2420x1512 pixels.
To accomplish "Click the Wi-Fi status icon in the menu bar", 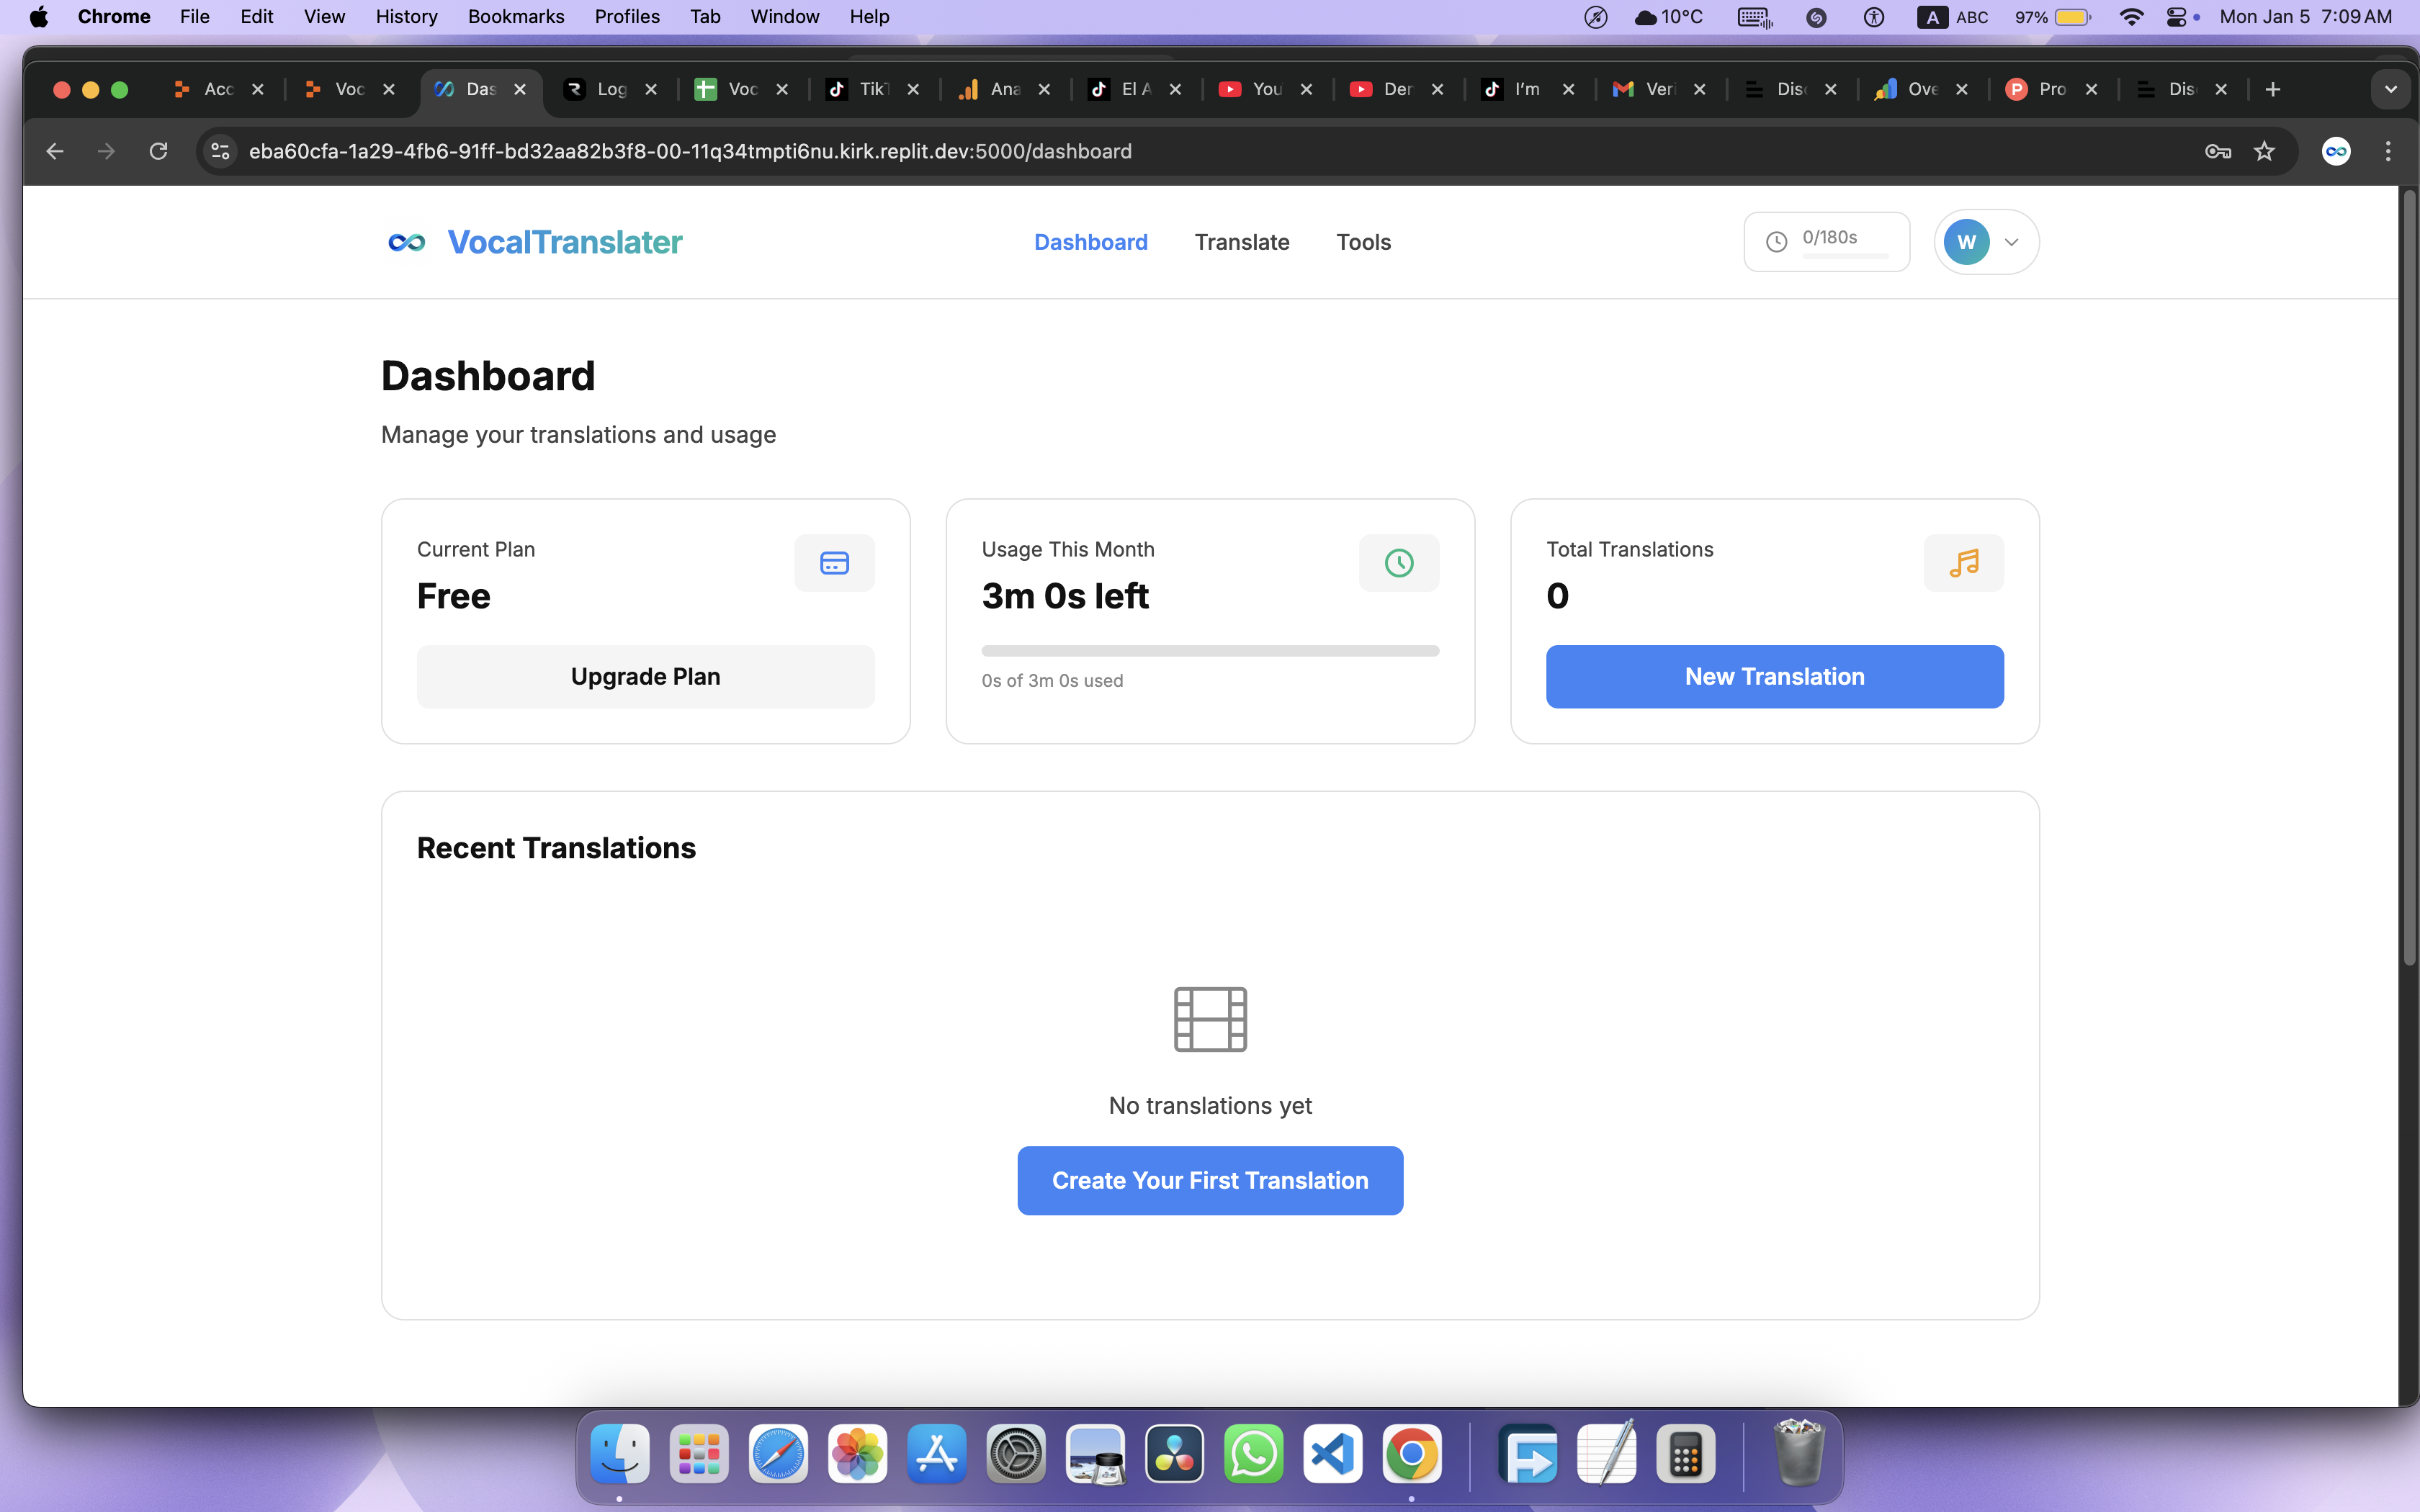I will 2133,16.
